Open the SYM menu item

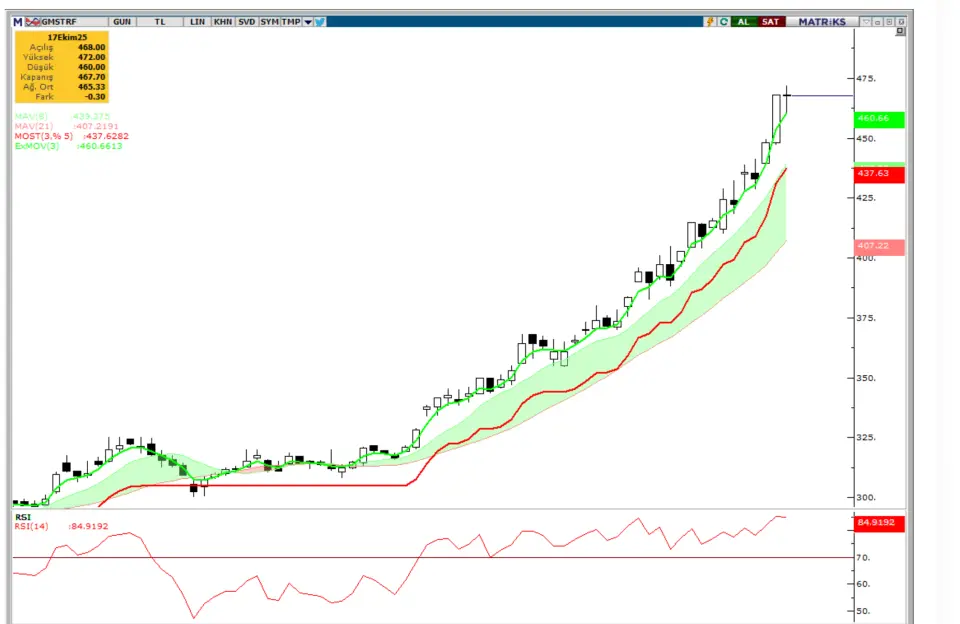[269, 21]
